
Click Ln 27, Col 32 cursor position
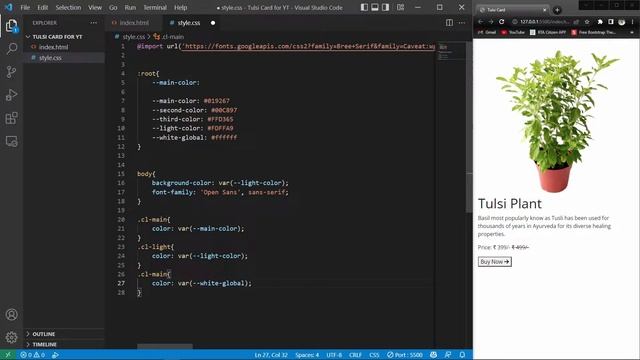pyautogui.click(x=271, y=355)
